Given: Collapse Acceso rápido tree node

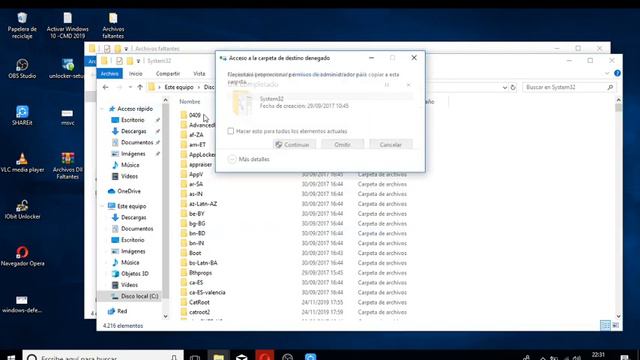Looking at the screenshot, I should [x=102, y=109].
